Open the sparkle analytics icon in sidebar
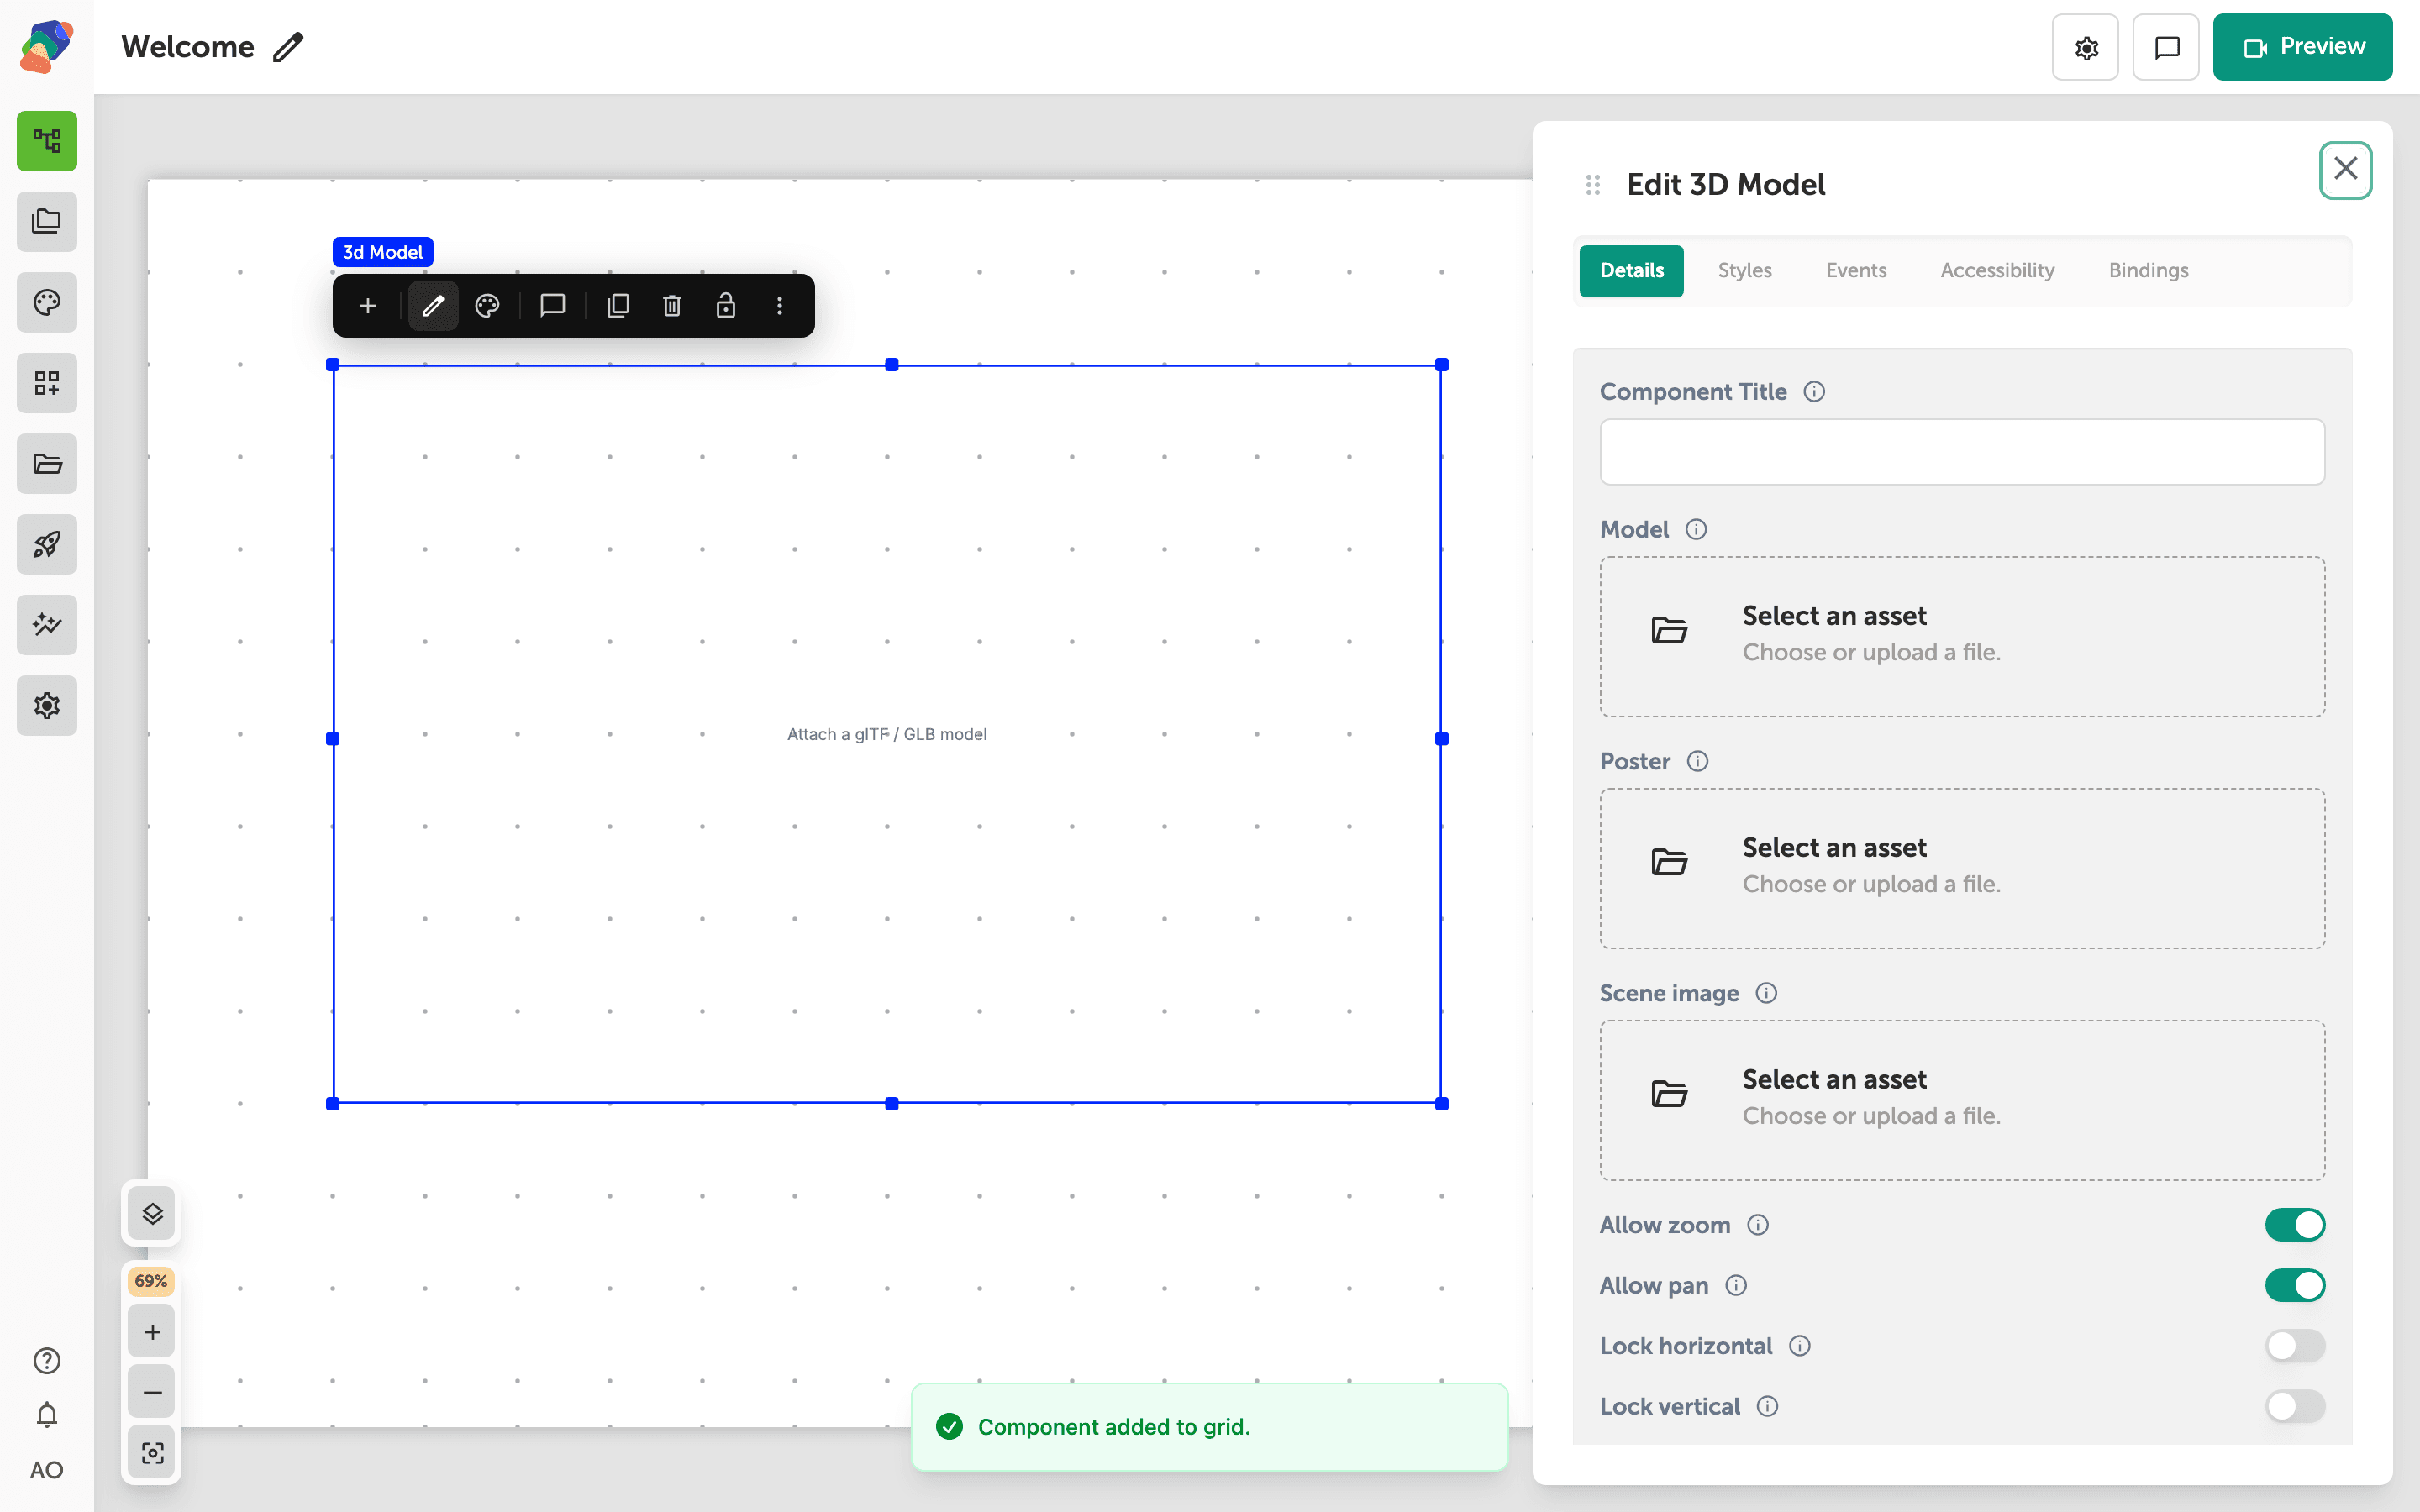 point(47,625)
